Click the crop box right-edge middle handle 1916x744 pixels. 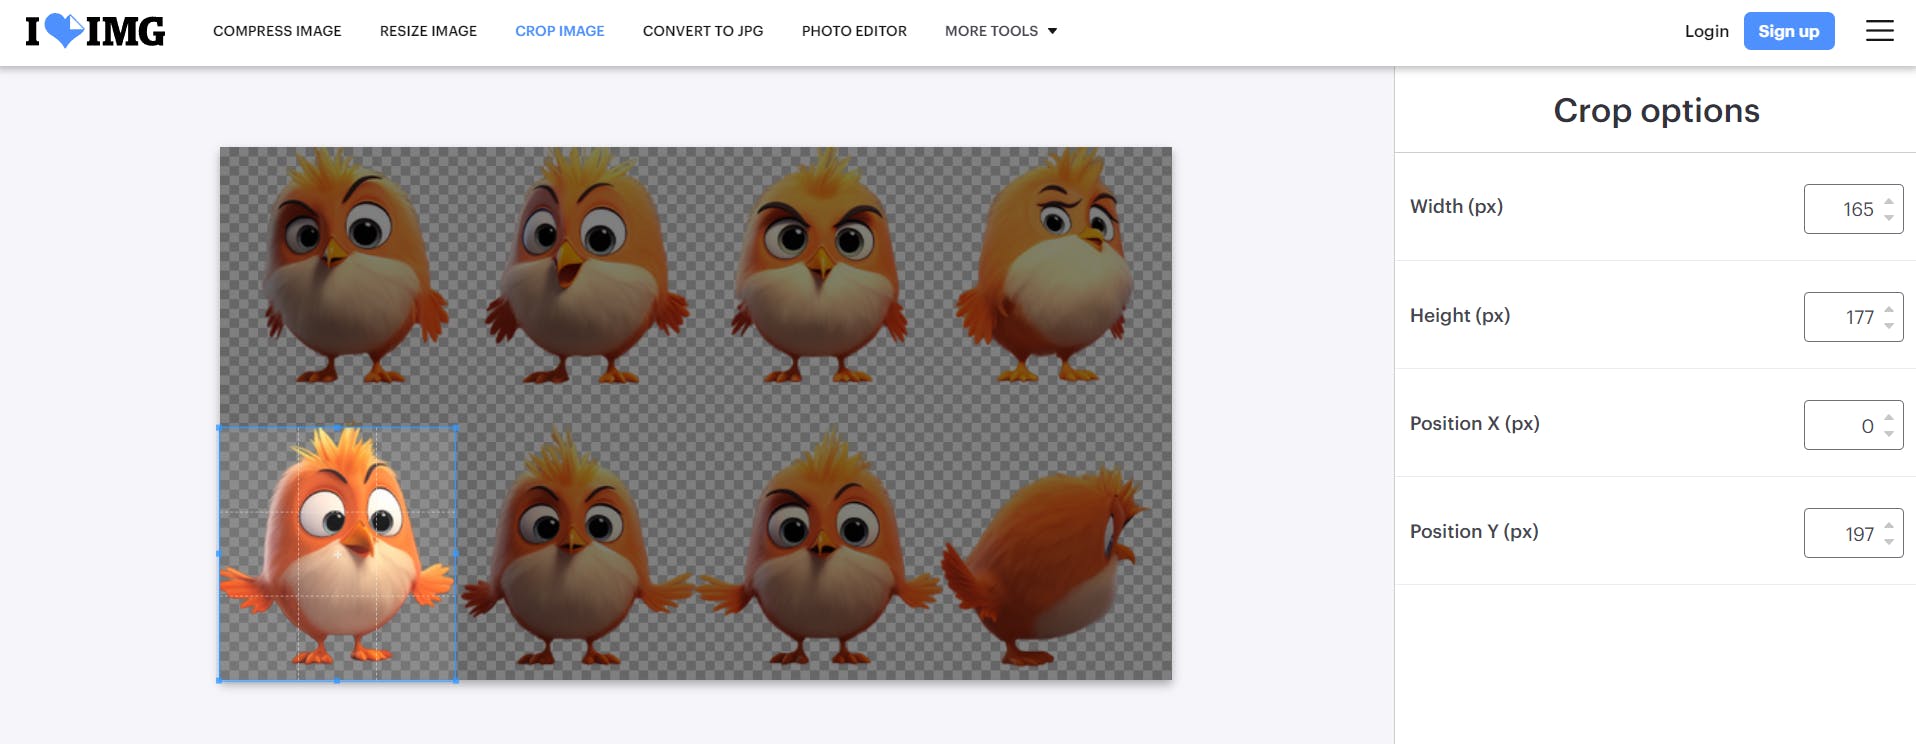click(x=456, y=553)
